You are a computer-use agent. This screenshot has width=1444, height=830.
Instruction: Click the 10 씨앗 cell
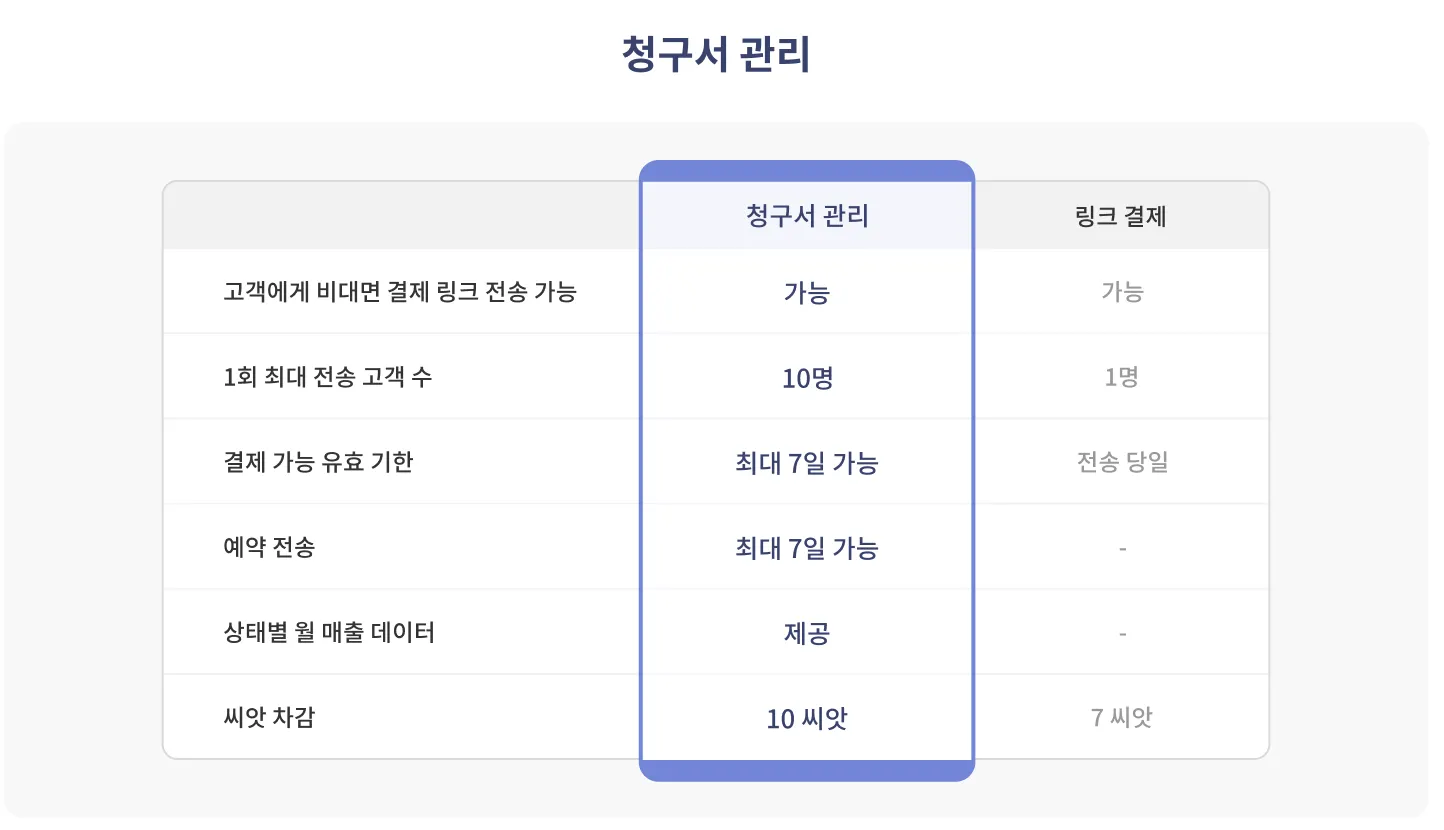(x=806, y=719)
